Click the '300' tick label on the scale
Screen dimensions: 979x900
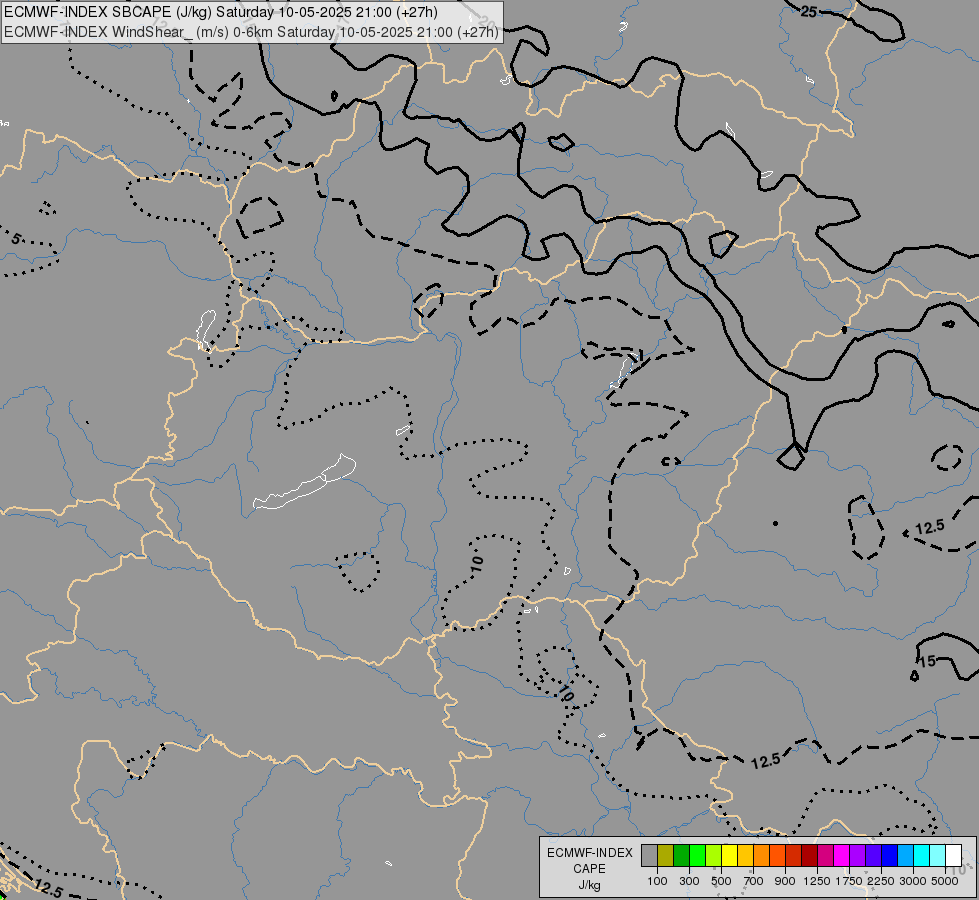pyautogui.click(x=689, y=881)
